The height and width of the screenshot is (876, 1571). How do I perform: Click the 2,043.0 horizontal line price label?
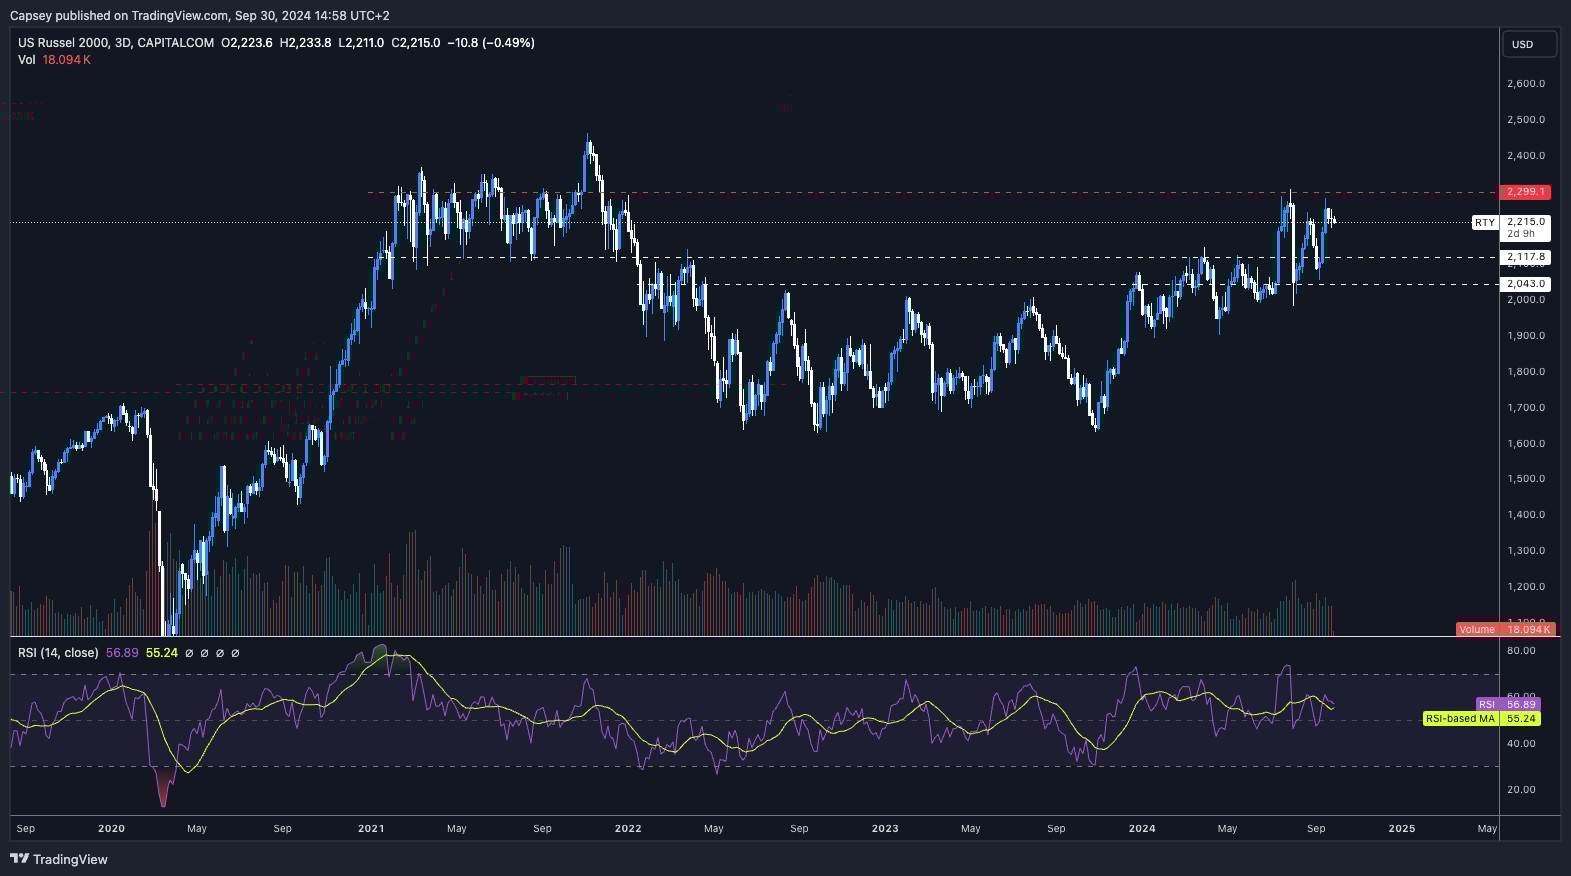tap(1525, 284)
